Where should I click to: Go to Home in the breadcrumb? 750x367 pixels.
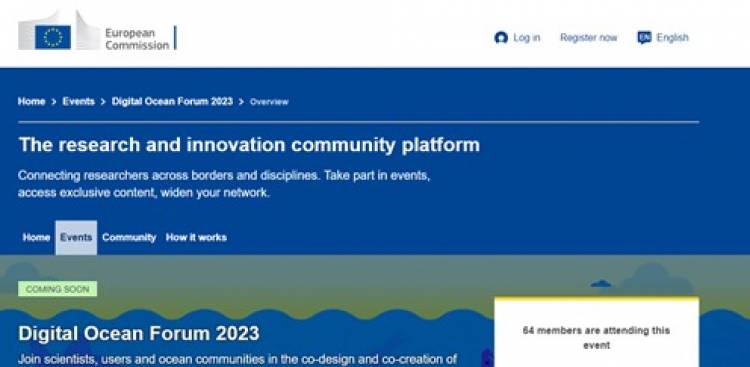(x=32, y=101)
